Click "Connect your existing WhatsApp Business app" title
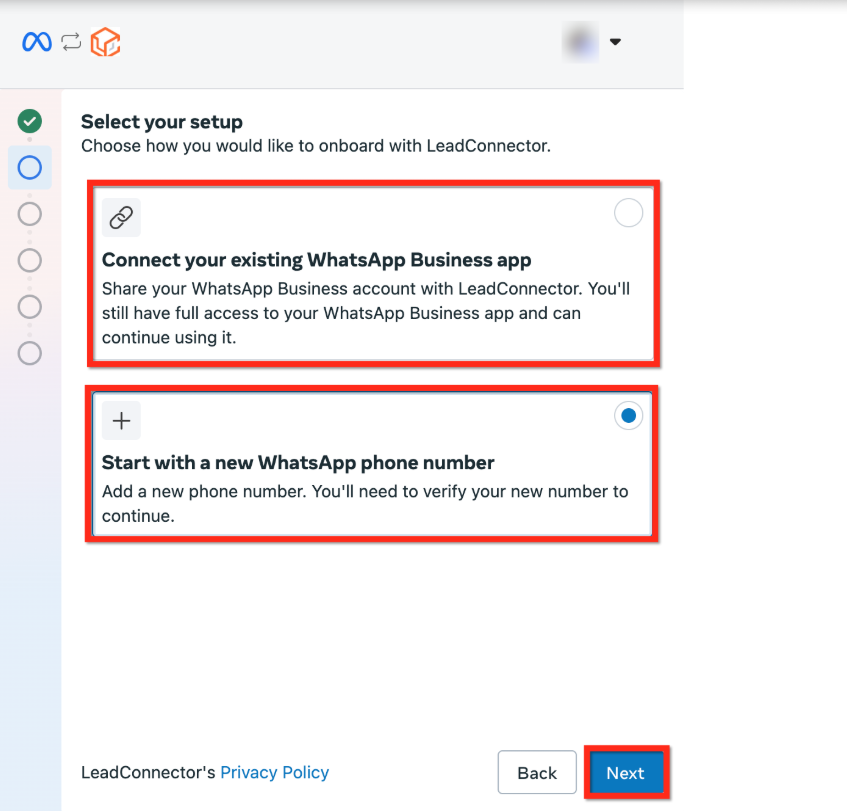The height and width of the screenshot is (811, 847). click(x=317, y=260)
